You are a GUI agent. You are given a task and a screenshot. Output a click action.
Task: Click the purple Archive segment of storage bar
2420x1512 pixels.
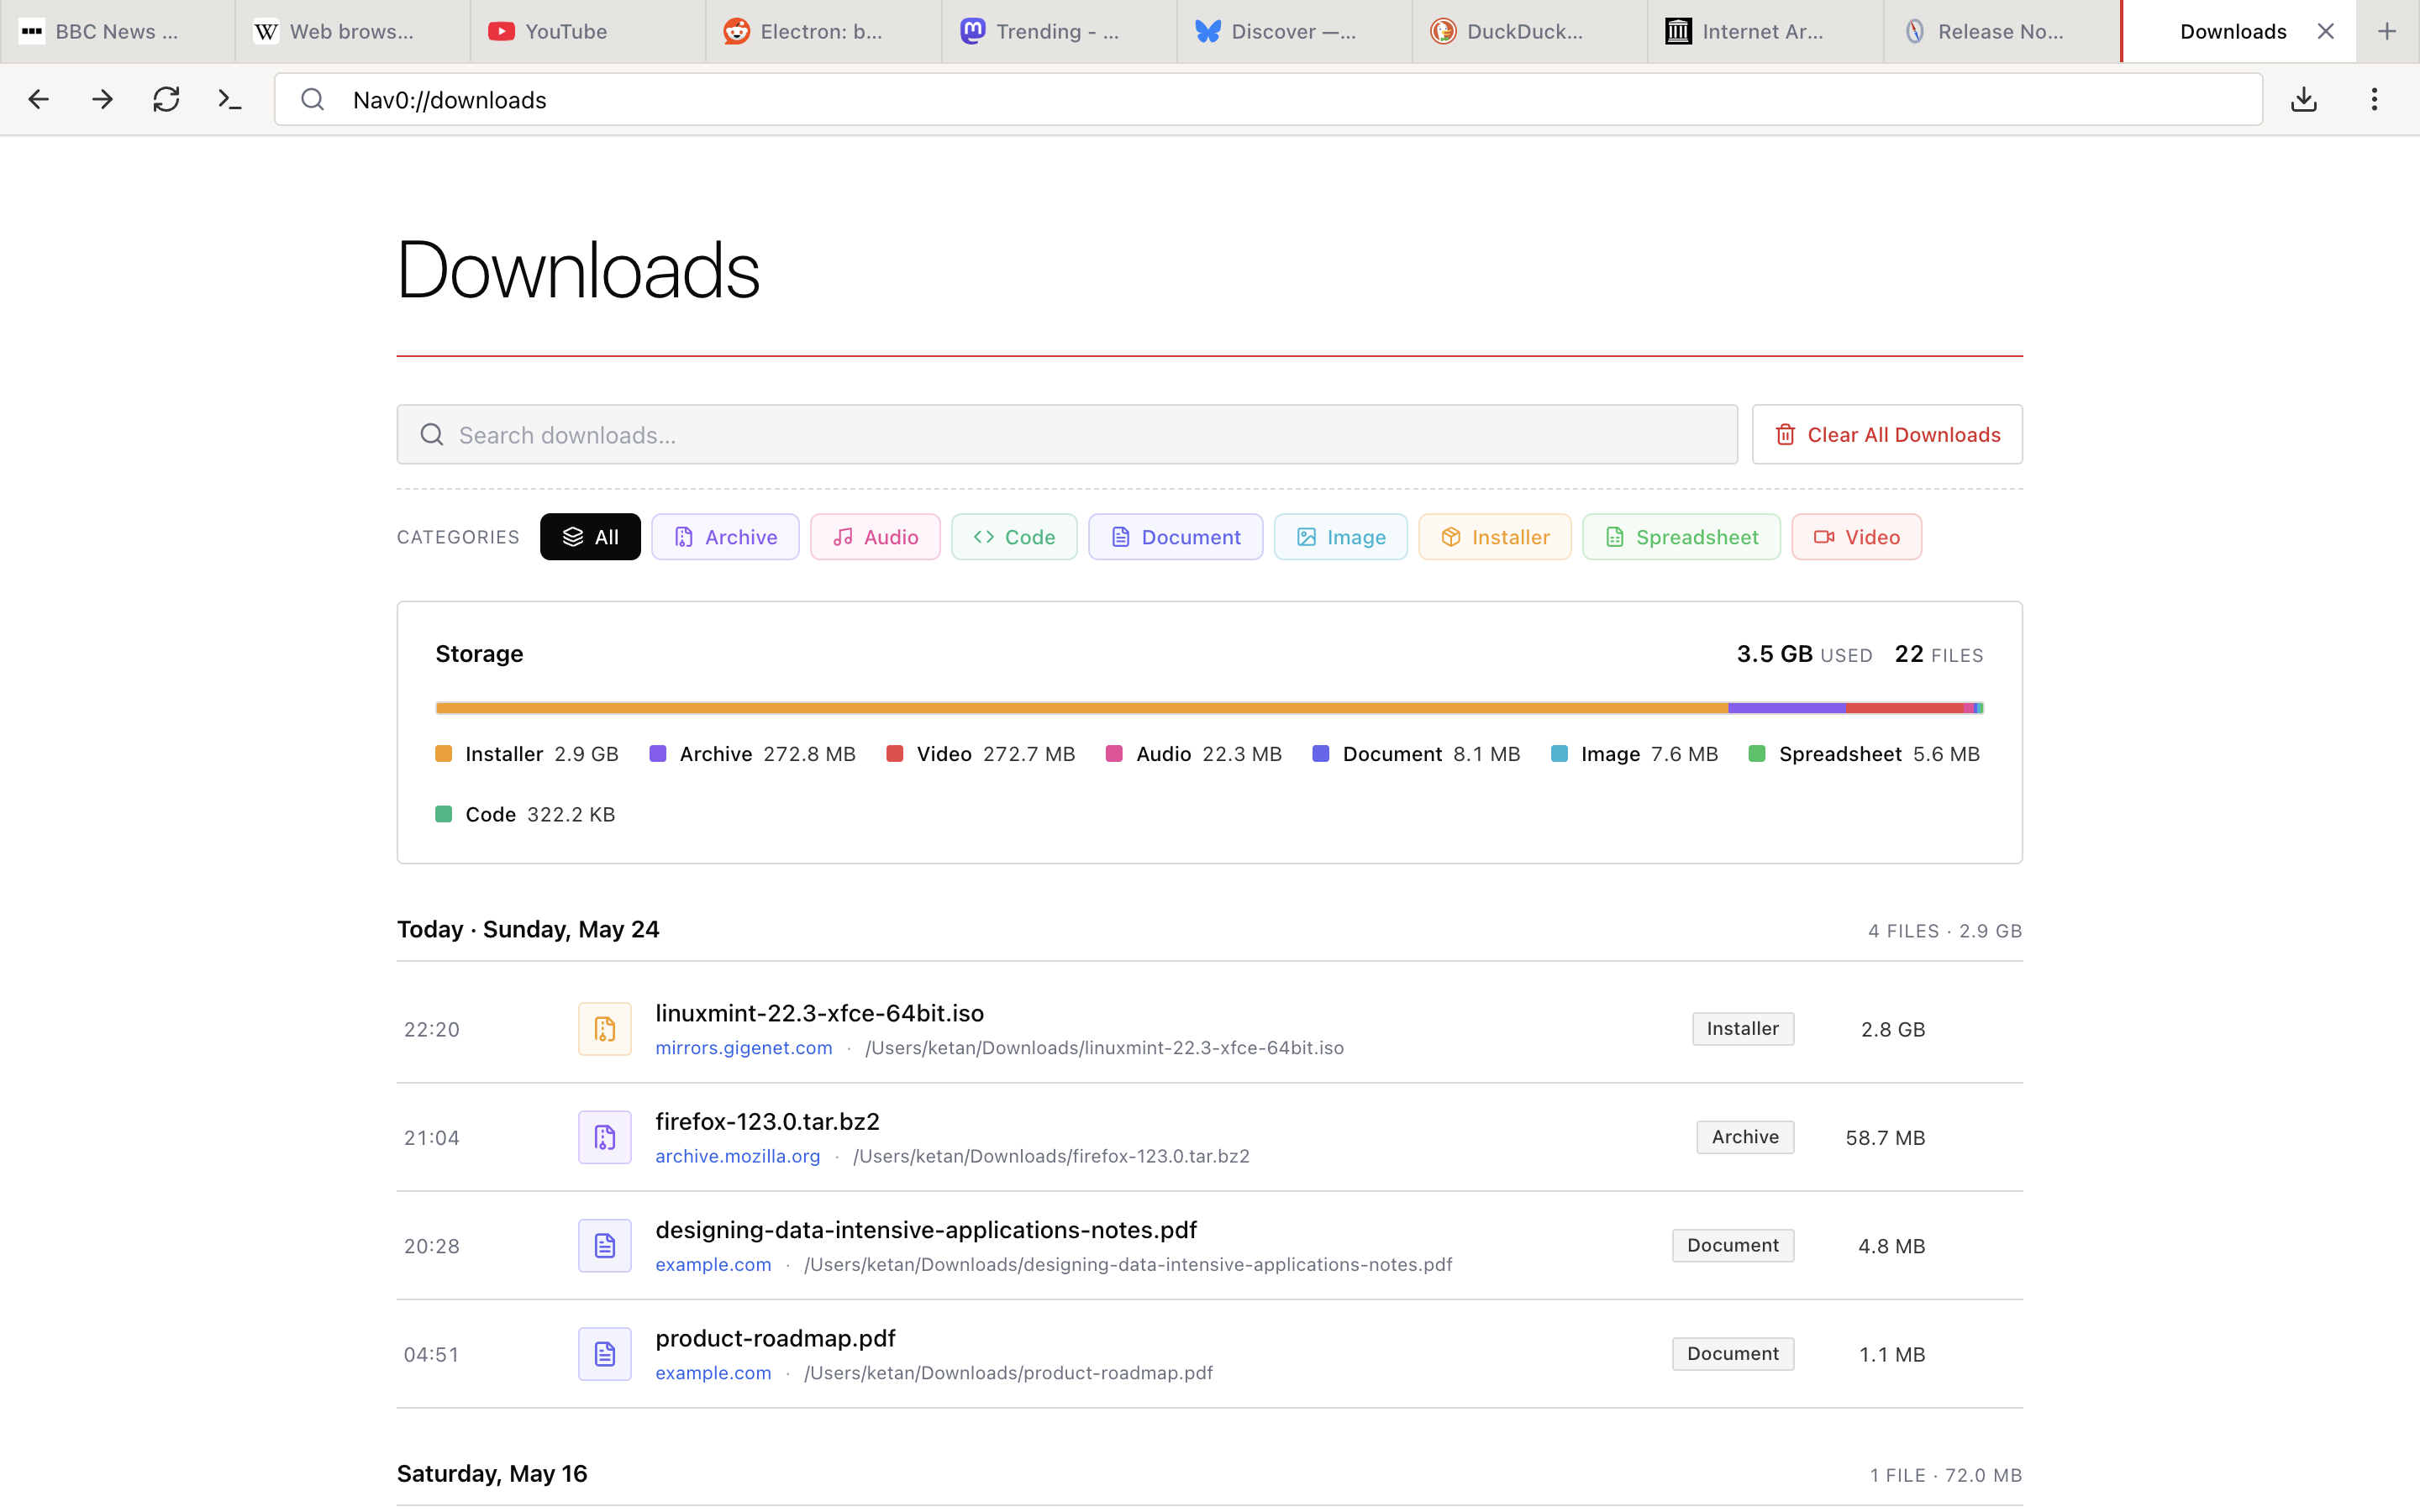(1786, 708)
